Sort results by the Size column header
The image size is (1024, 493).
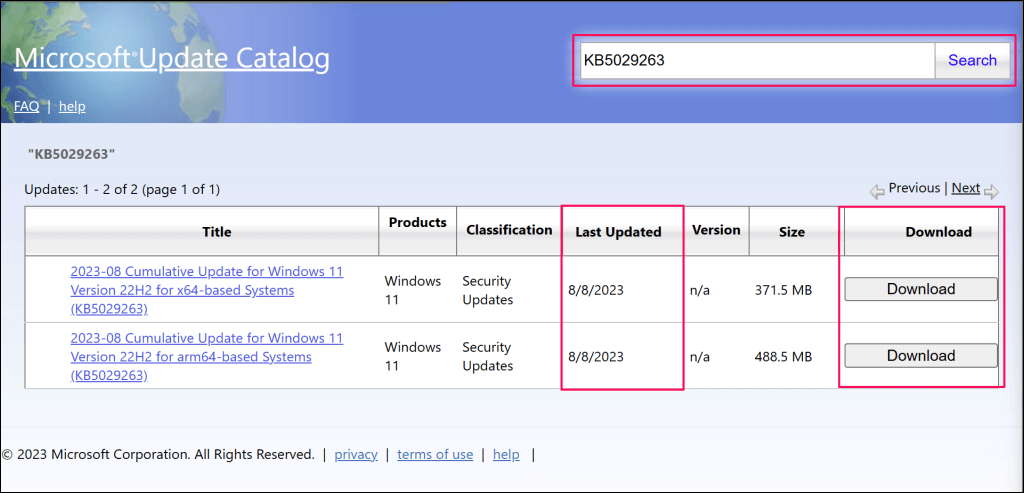click(x=791, y=232)
